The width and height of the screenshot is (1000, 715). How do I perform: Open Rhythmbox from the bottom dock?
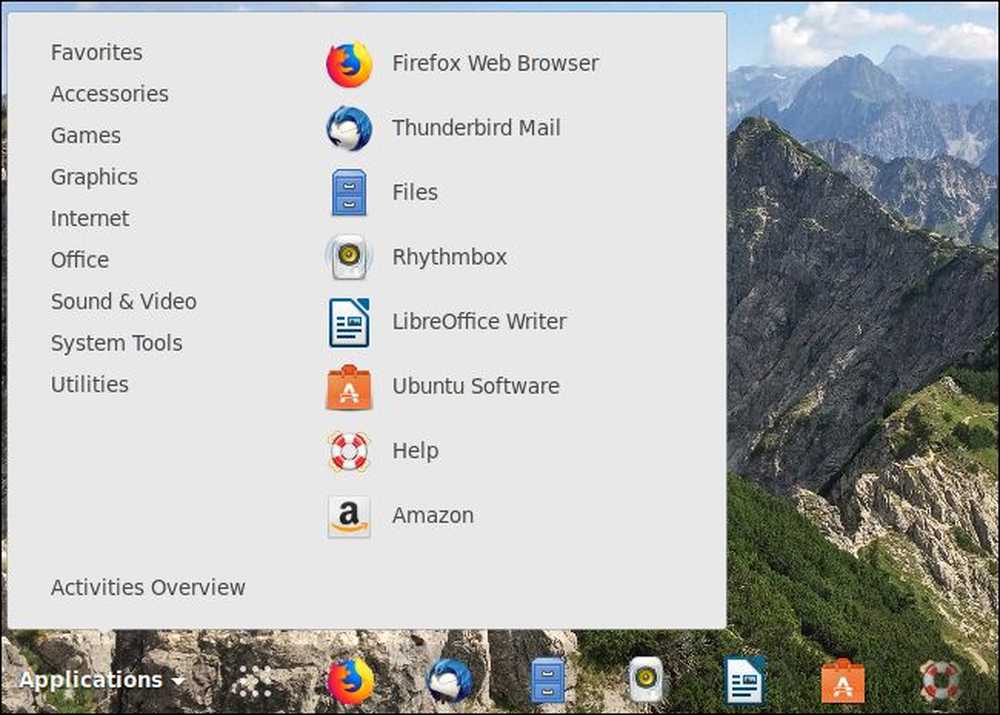(645, 681)
